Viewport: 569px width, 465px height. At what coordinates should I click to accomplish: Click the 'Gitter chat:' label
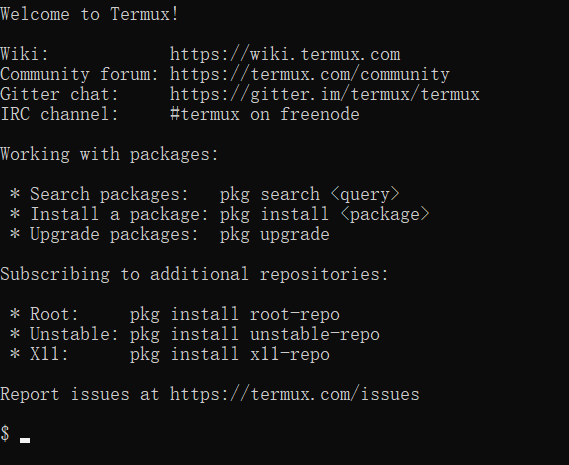(x=59, y=94)
